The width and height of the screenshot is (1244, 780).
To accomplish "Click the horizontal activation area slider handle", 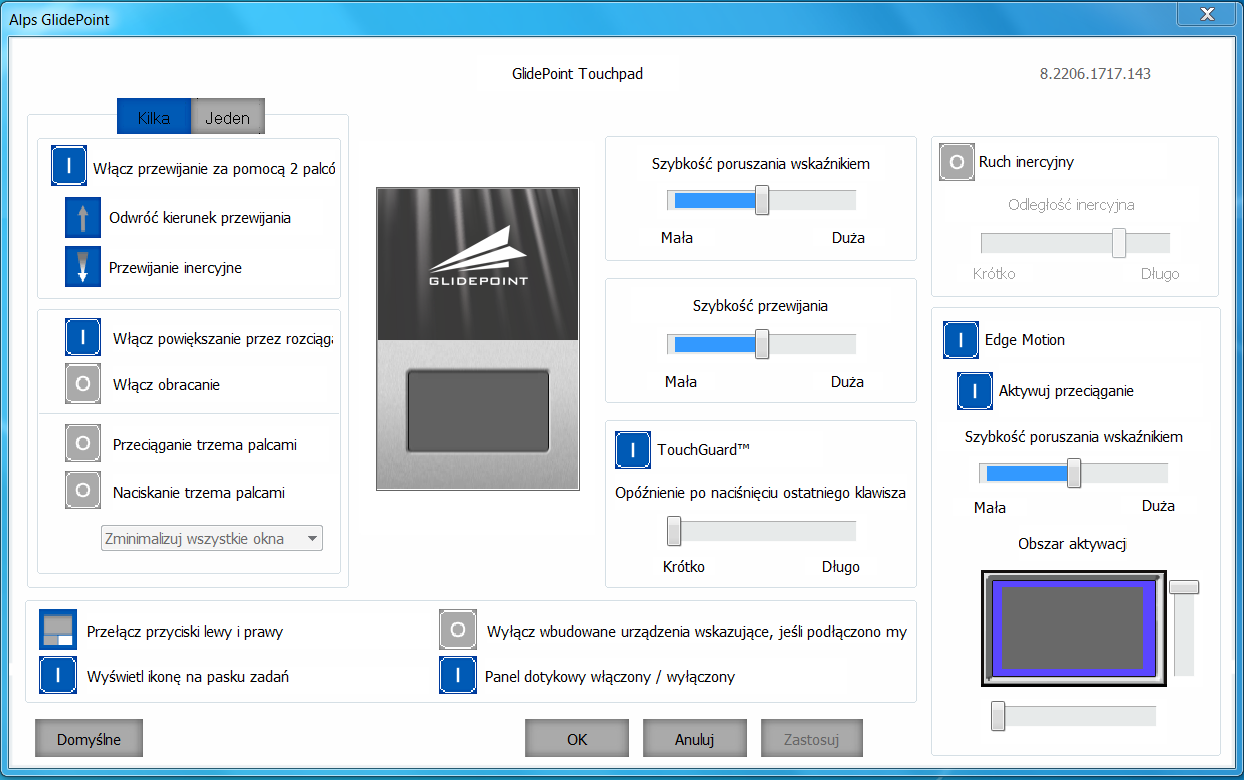I will (997, 716).
